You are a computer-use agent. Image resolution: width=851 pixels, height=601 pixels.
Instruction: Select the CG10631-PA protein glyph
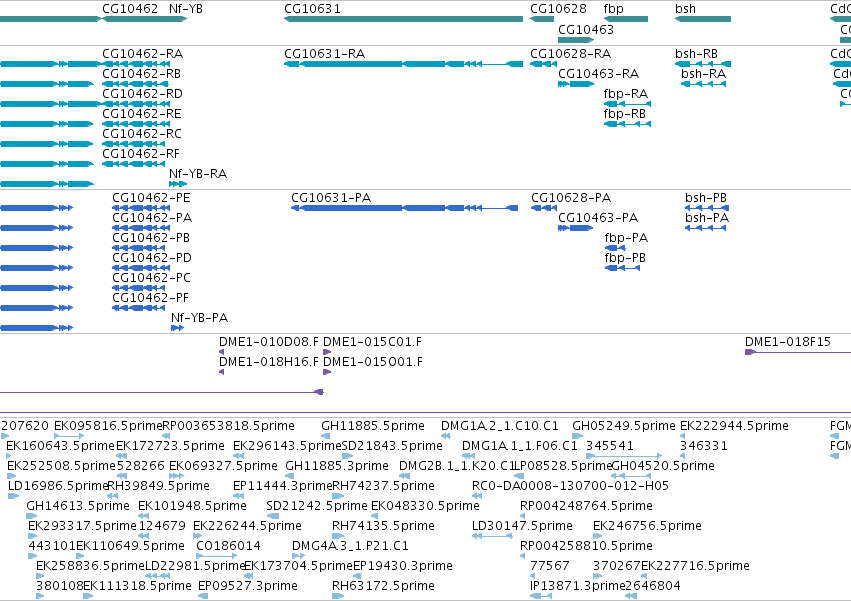click(x=405, y=208)
